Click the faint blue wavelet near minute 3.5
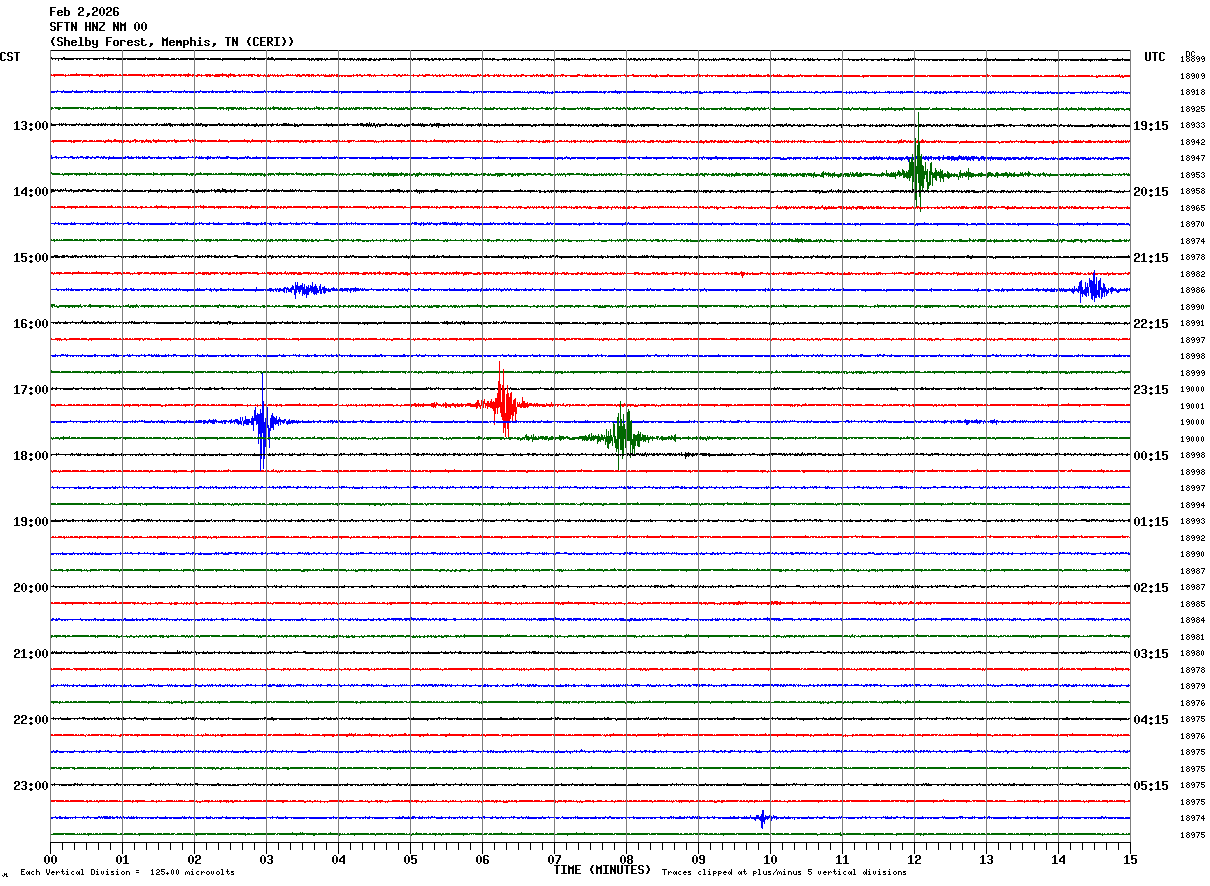The image size is (1210, 886). (x=305, y=289)
